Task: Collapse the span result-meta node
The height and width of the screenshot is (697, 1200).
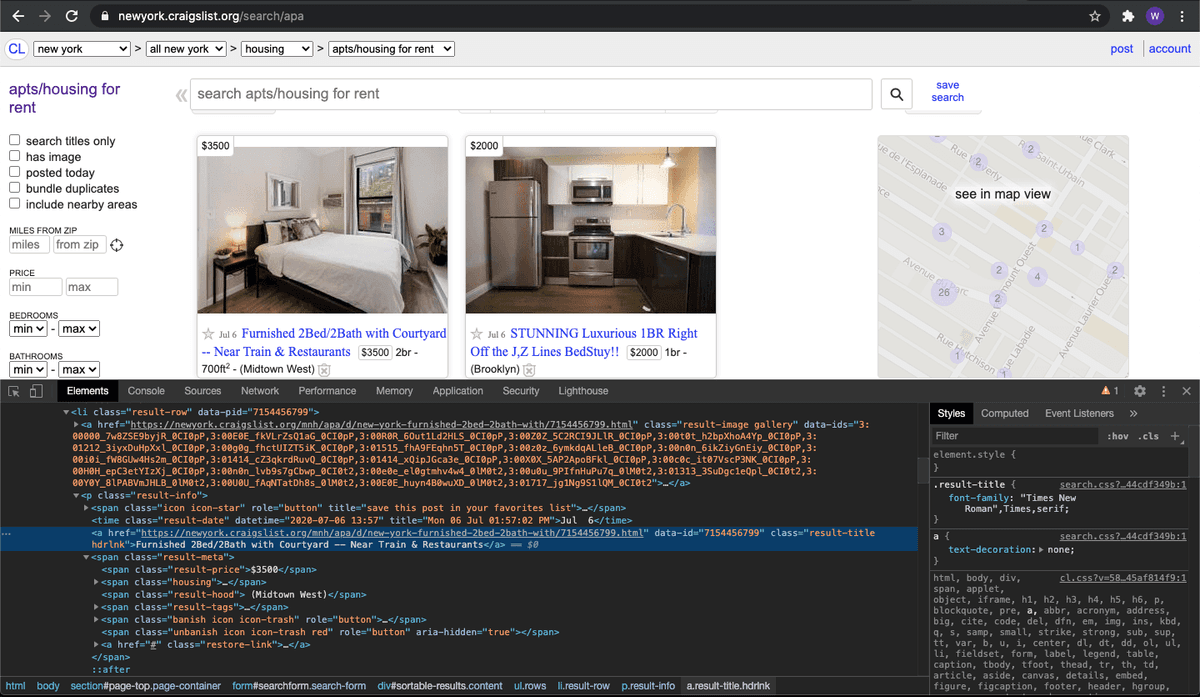Action: click(x=86, y=557)
